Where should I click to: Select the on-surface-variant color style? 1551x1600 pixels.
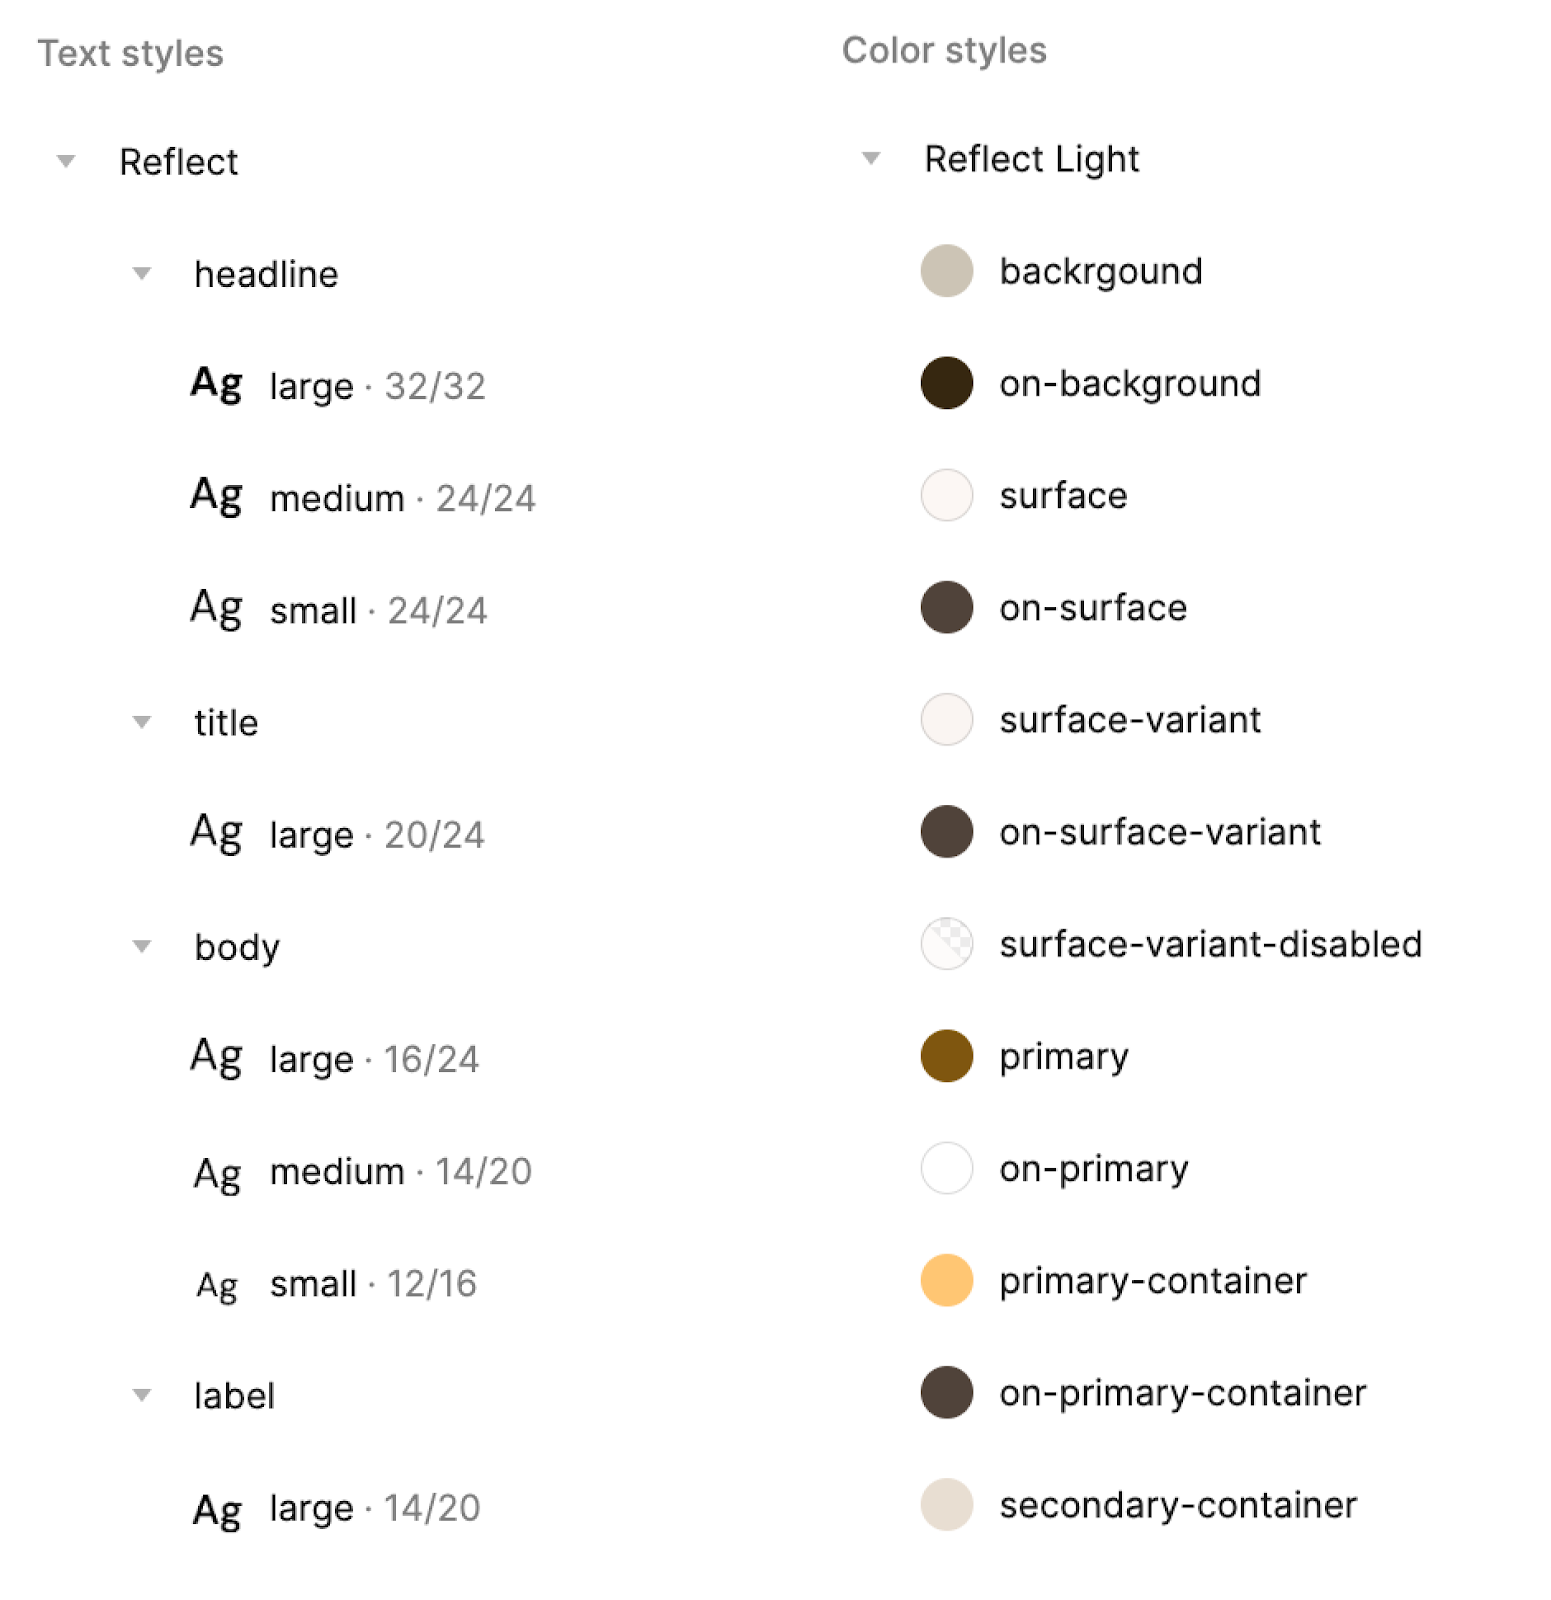[x=1161, y=831]
